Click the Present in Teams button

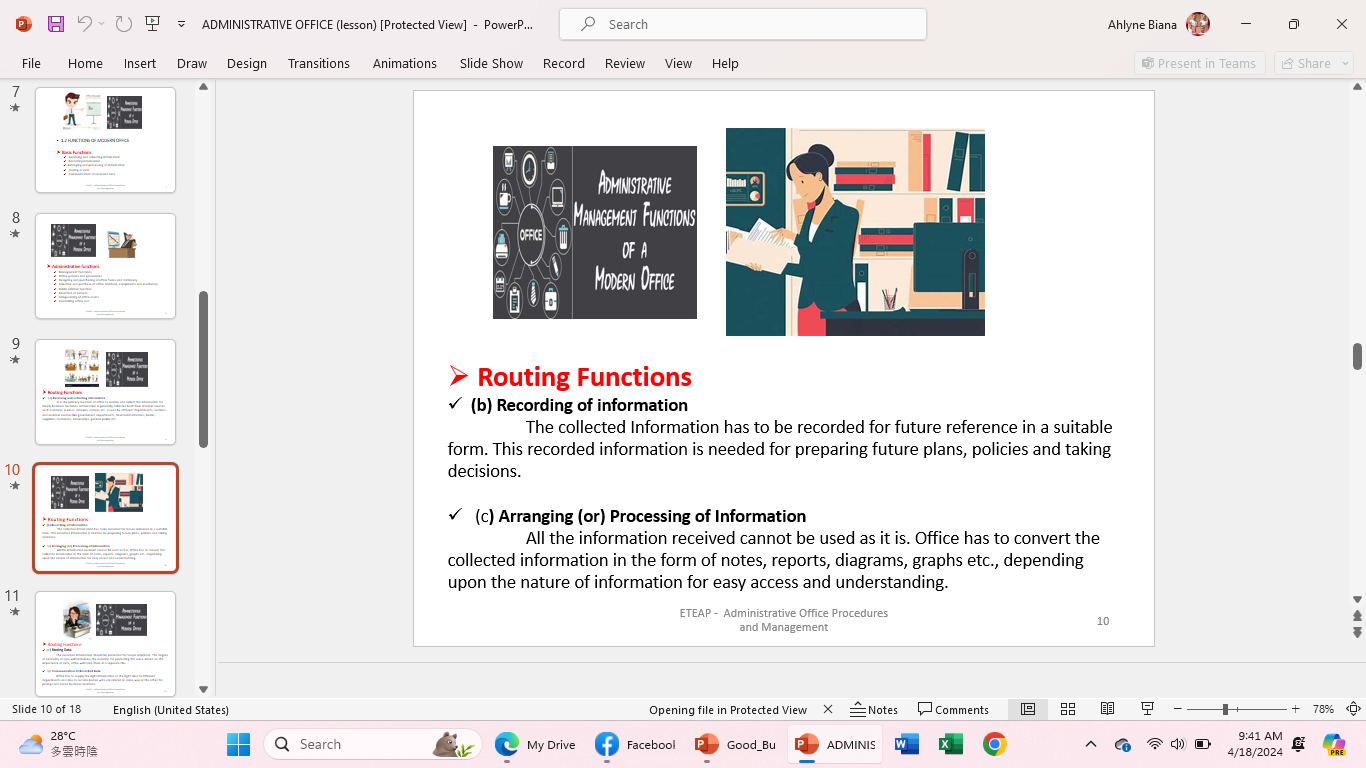[x=1199, y=63]
